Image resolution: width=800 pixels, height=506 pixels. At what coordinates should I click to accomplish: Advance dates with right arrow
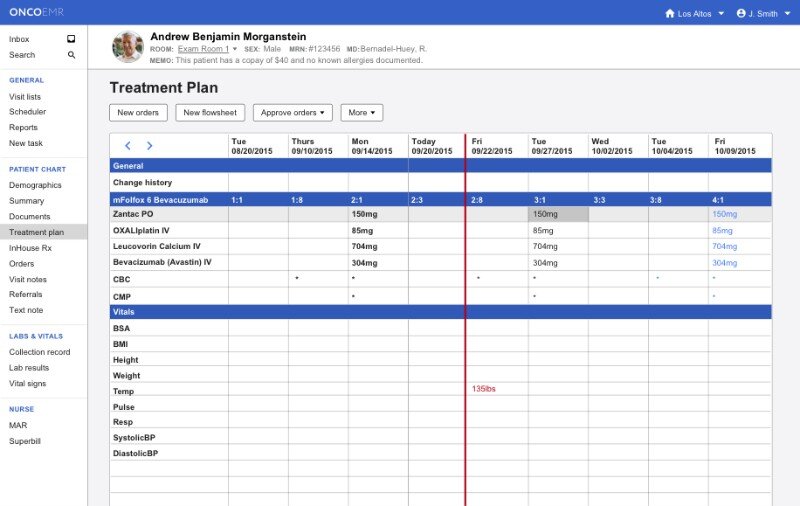pyautogui.click(x=150, y=146)
